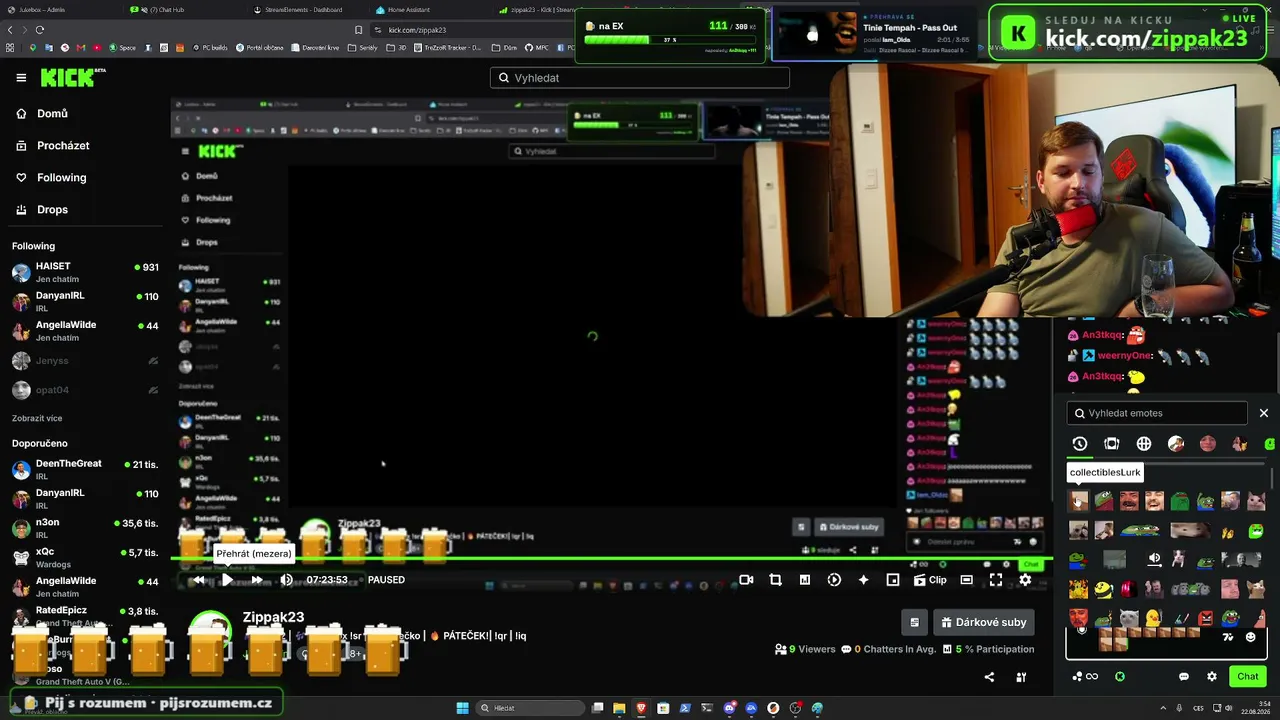Viewport: 1280px width, 720px height.
Task: Open the 3D bookmarks folder
Action: click(397, 48)
